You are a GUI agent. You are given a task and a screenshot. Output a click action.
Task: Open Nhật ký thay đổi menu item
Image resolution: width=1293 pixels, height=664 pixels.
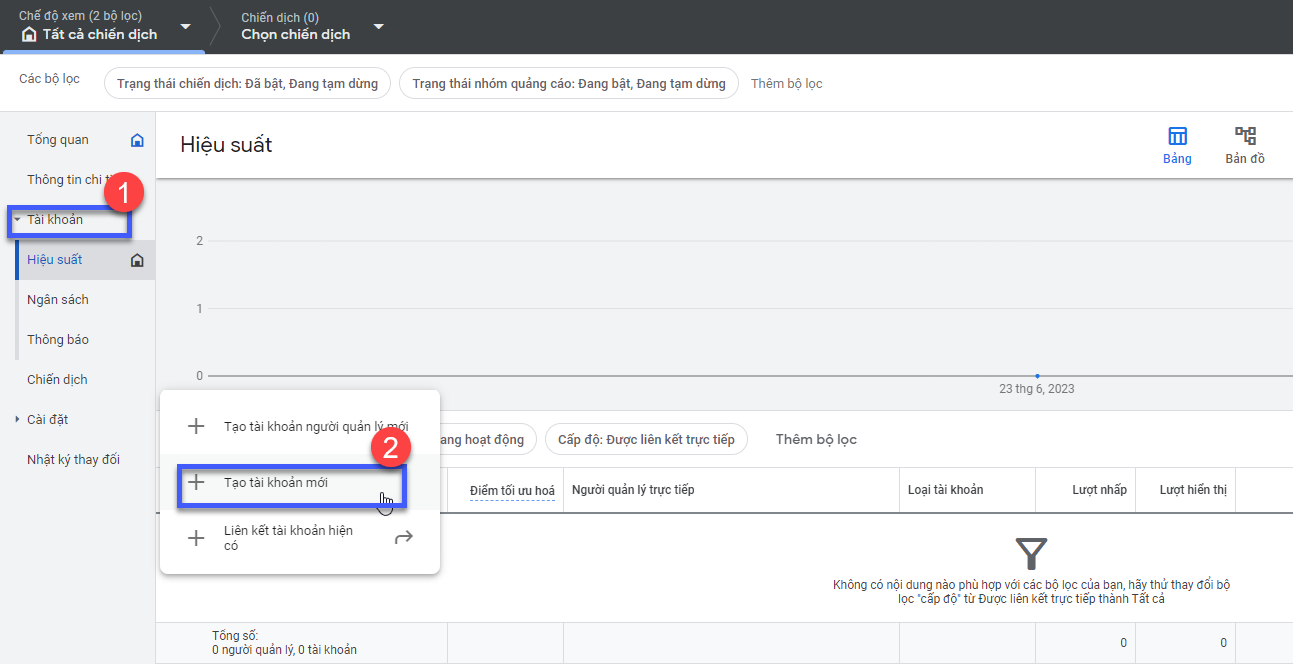73,460
